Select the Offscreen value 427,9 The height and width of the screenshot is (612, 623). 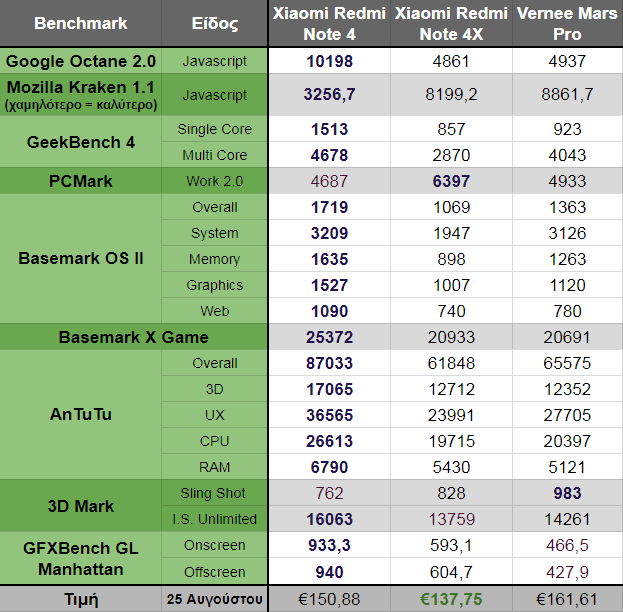(x=567, y=571)
